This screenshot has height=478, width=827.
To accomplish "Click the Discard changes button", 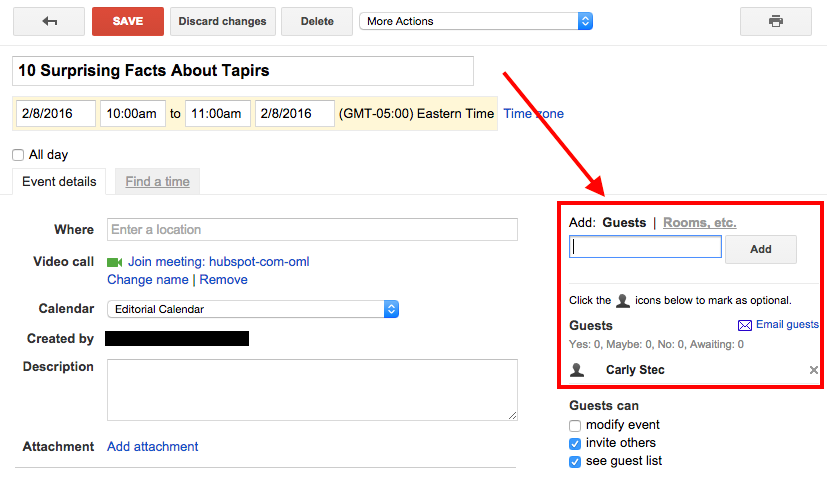I will [223, 21].
